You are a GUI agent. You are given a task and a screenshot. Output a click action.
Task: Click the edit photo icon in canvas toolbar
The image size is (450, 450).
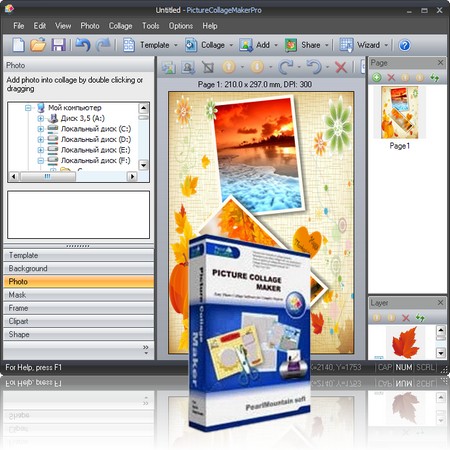[x=188, y=67]
